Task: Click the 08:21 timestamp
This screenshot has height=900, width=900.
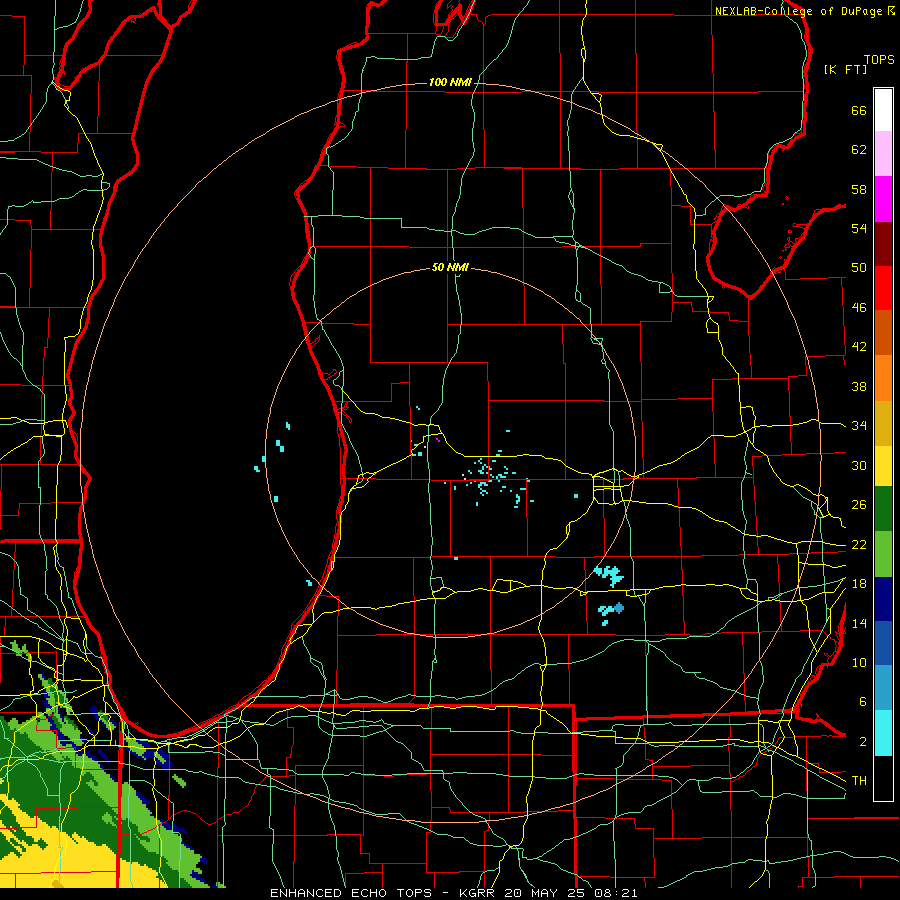Action: coord(618,893)
